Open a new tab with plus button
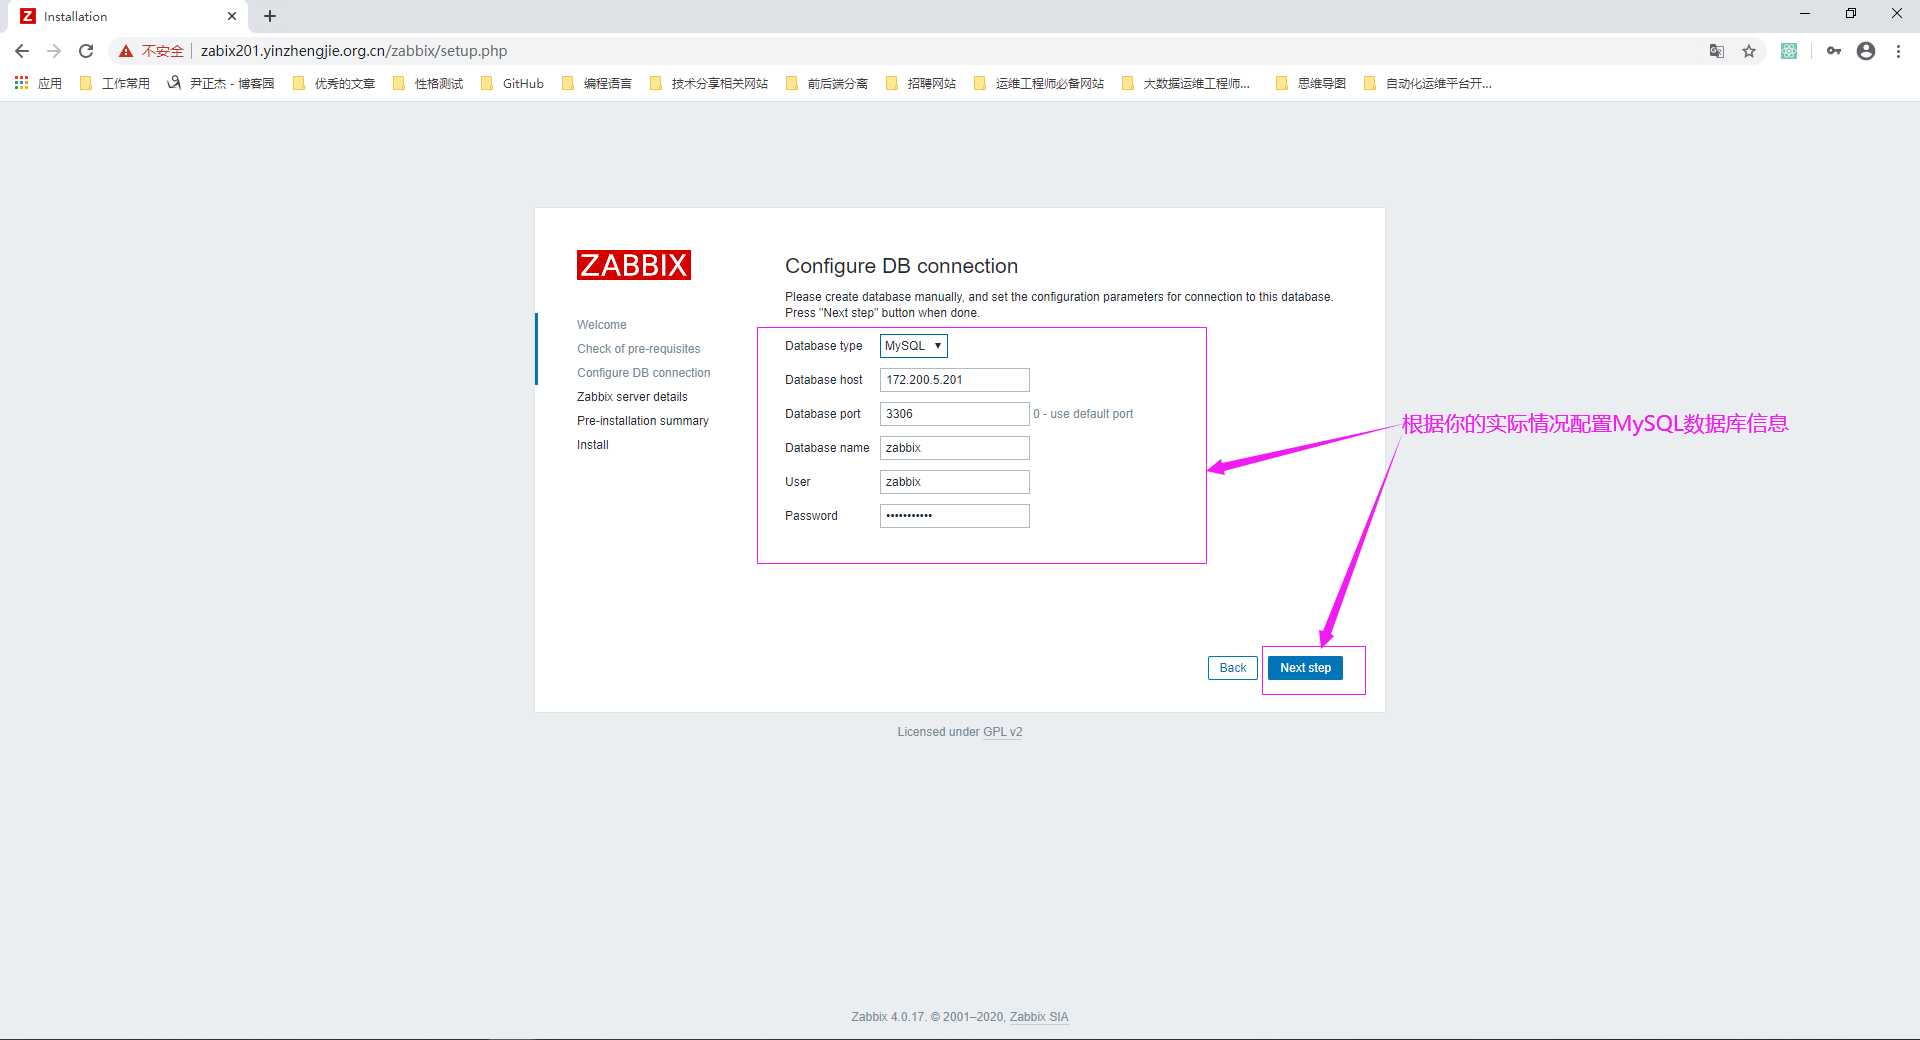This screenshot has height=1040, width=1920. [270, 16]
